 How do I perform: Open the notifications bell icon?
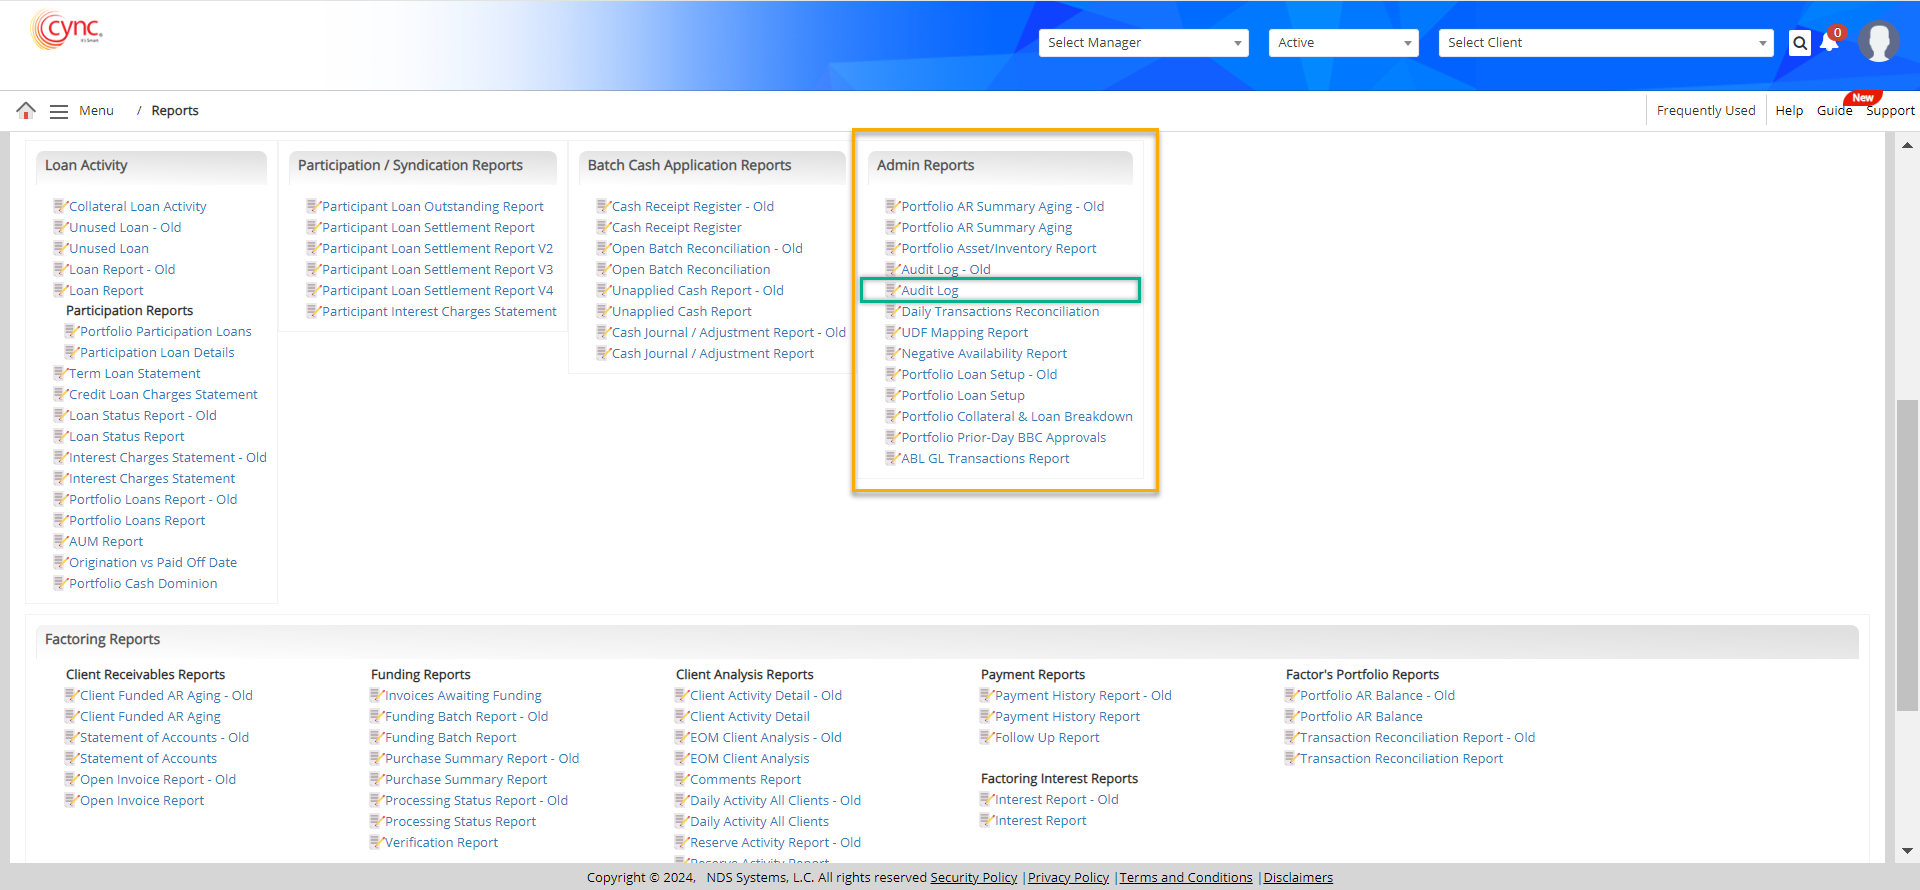tap(1829, 43)
